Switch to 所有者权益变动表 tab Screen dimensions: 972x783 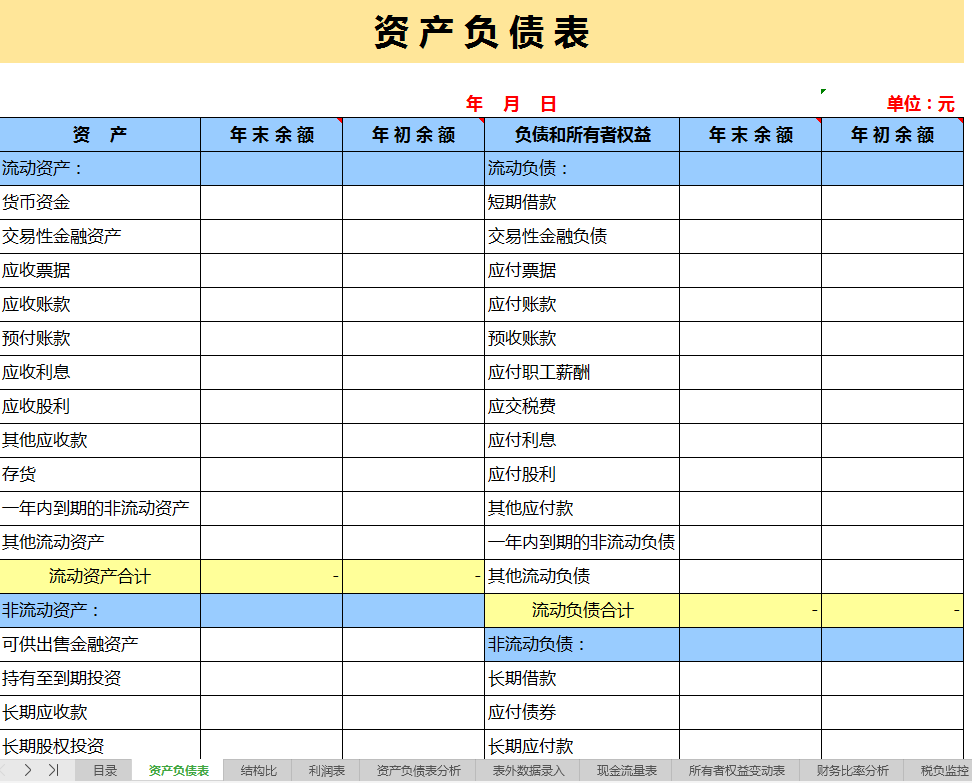[736, 771]
